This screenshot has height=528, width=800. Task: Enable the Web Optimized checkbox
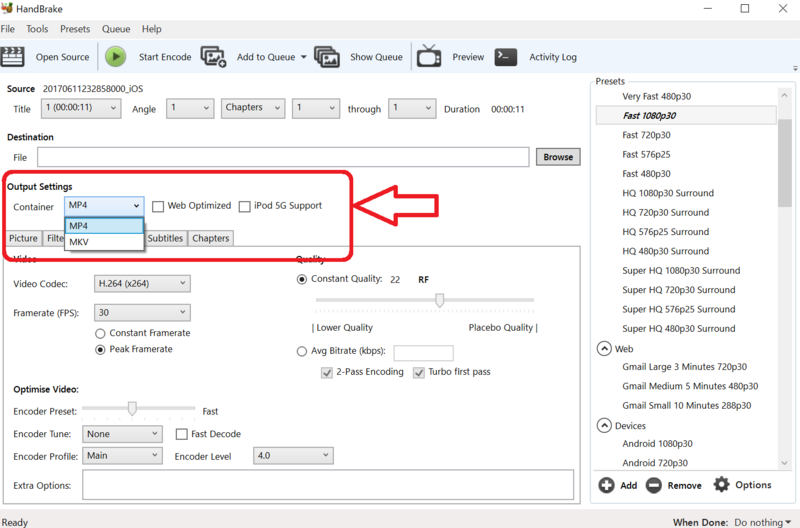tap(158, 207)
